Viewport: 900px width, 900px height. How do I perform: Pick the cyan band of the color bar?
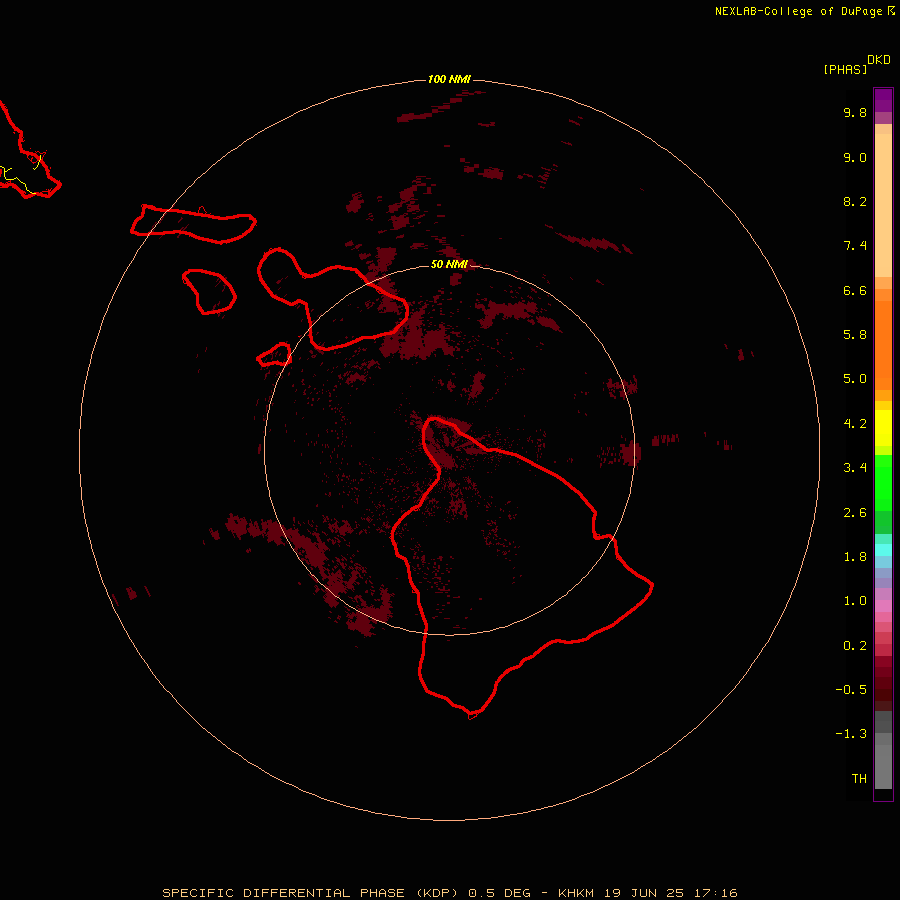point(883,550)
